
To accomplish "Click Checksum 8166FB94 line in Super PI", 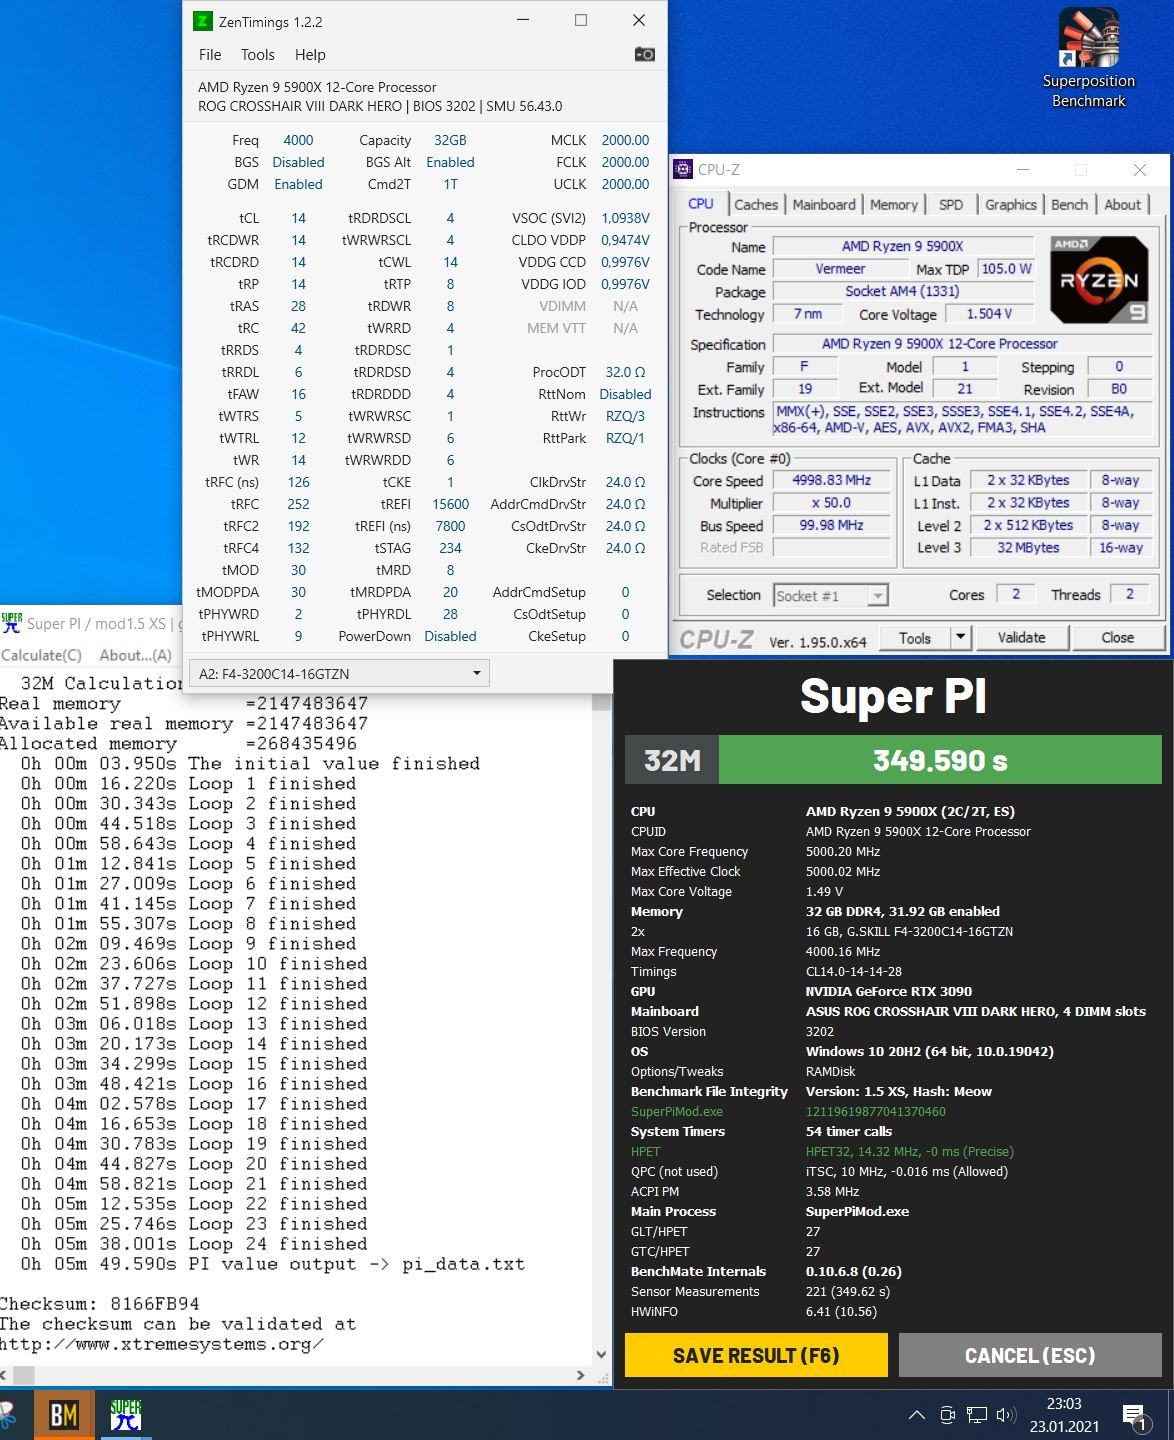I will coord(99,1304).
